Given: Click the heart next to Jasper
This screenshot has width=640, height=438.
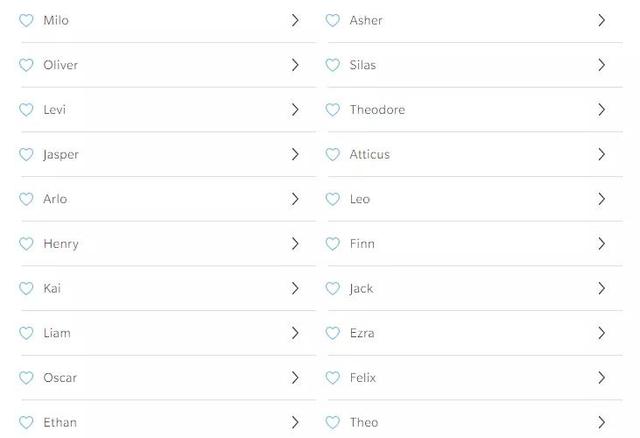Looking at the screenshot, I should [26, 154].
